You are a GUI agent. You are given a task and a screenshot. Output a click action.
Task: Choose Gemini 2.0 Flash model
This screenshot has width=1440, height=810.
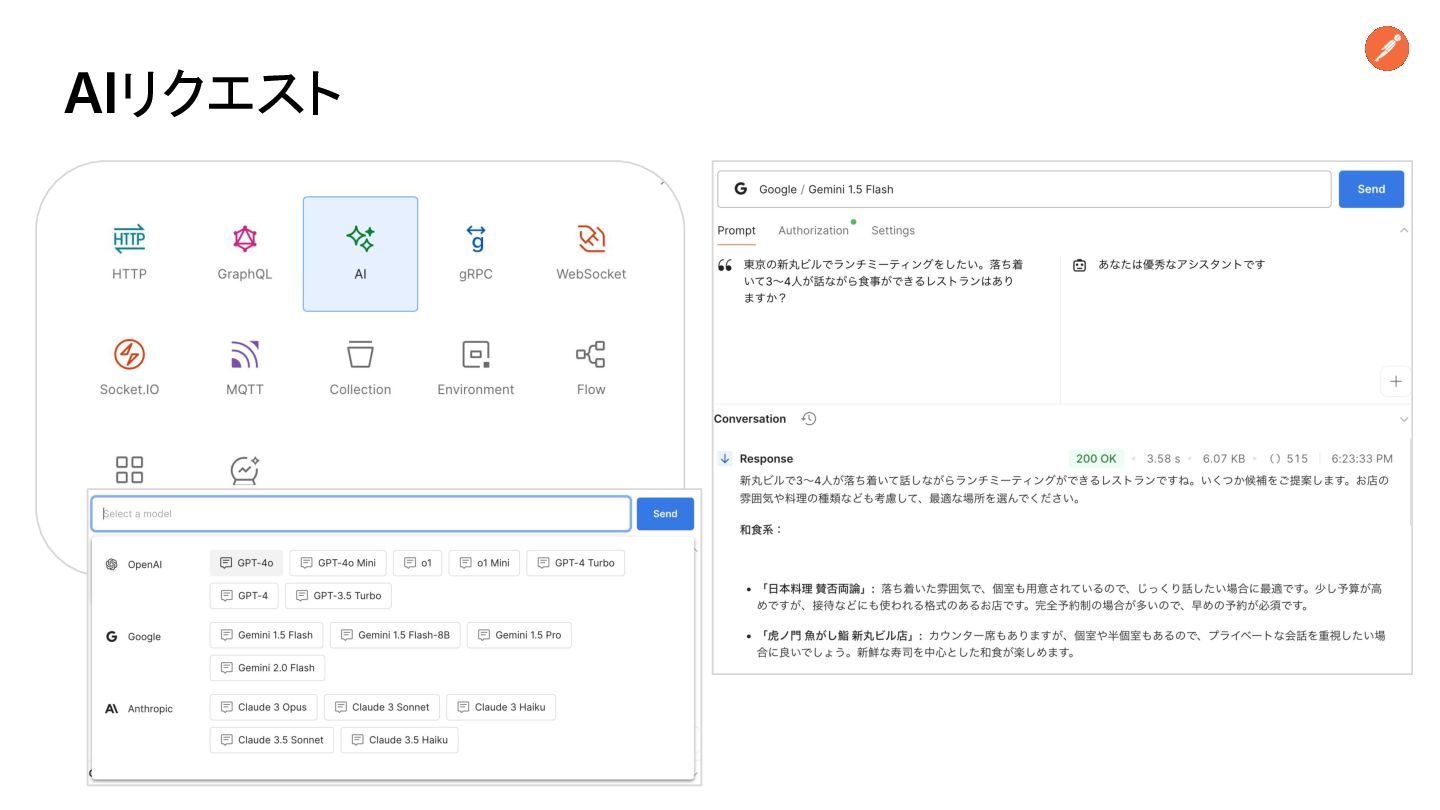point(267,667)
